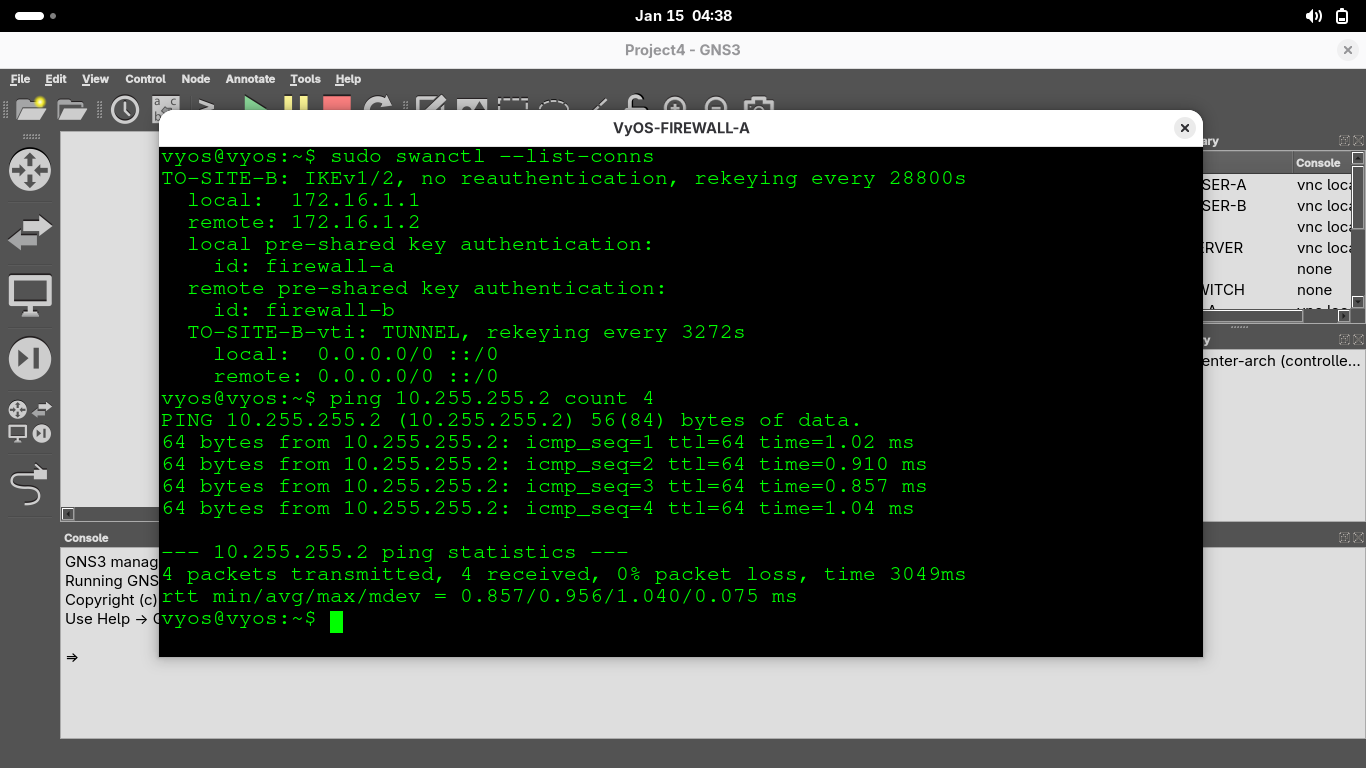Image resolution: width=1366 pixels, height=768 pixels.
Task: Click the Console column header
Action: (x=1317, y=162)
